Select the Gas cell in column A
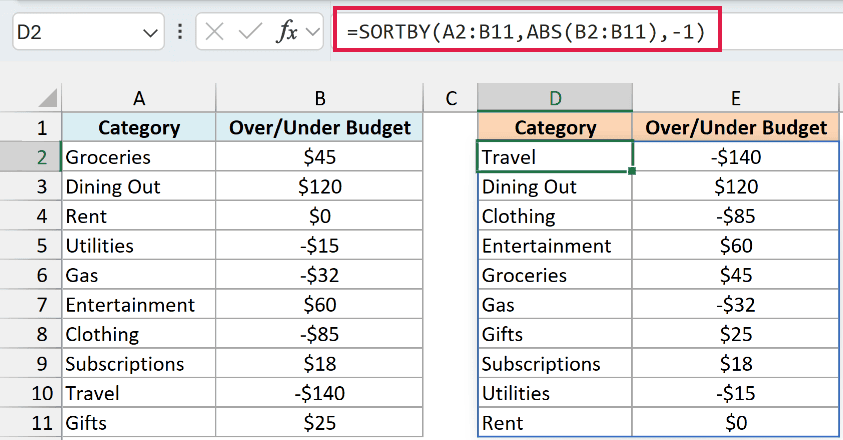843x440 pixels. click(x=139, y=275)
